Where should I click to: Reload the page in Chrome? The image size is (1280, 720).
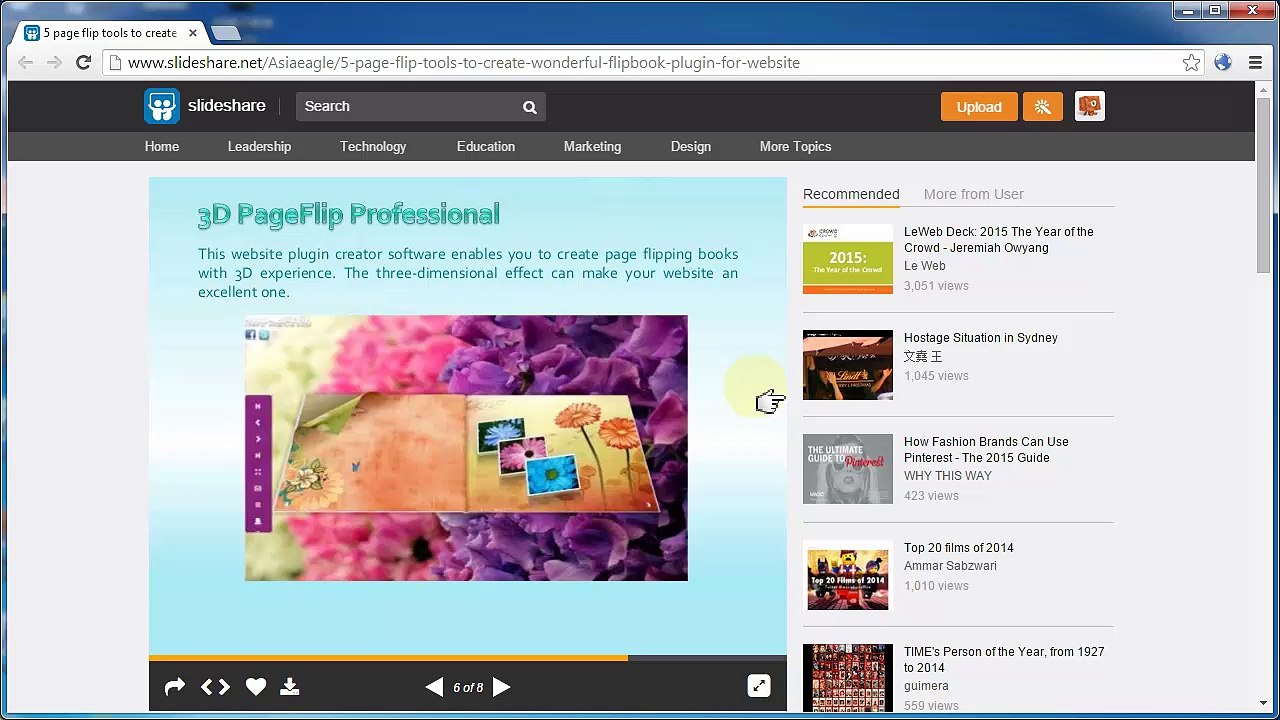point(84,63)
